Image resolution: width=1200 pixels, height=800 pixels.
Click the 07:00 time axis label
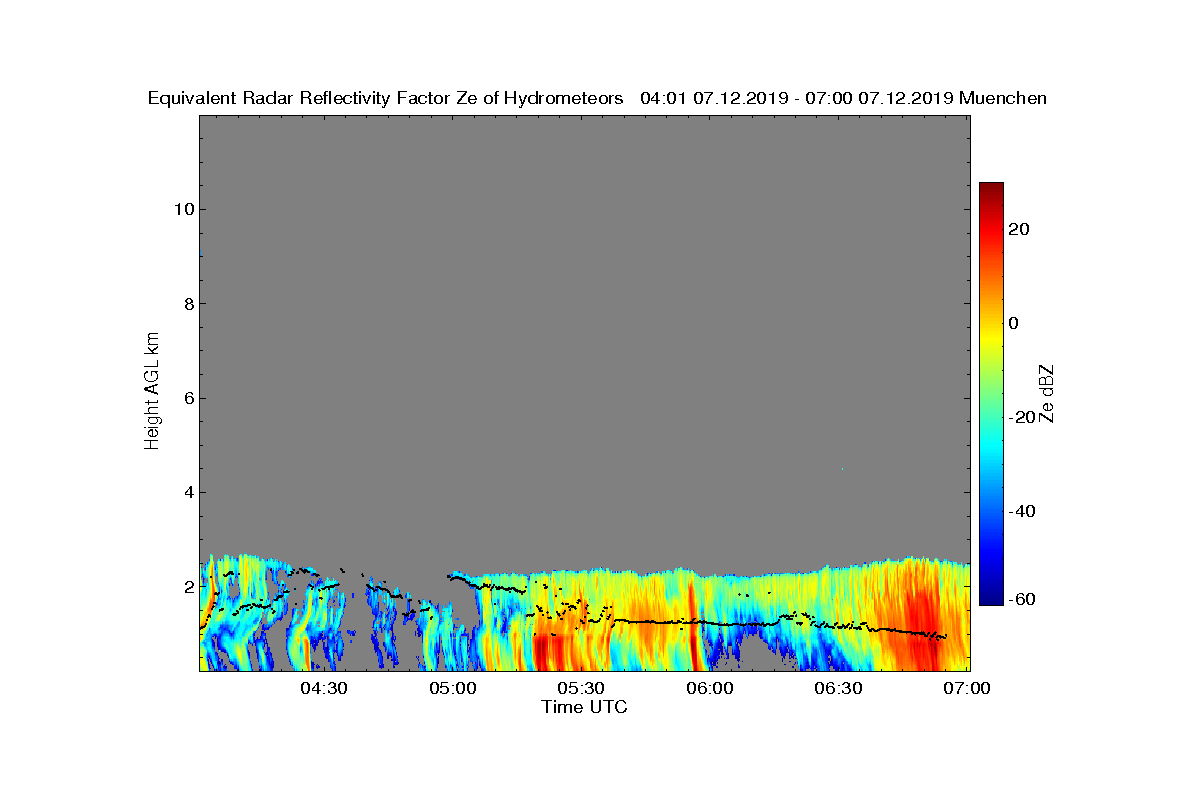[967, 689]
